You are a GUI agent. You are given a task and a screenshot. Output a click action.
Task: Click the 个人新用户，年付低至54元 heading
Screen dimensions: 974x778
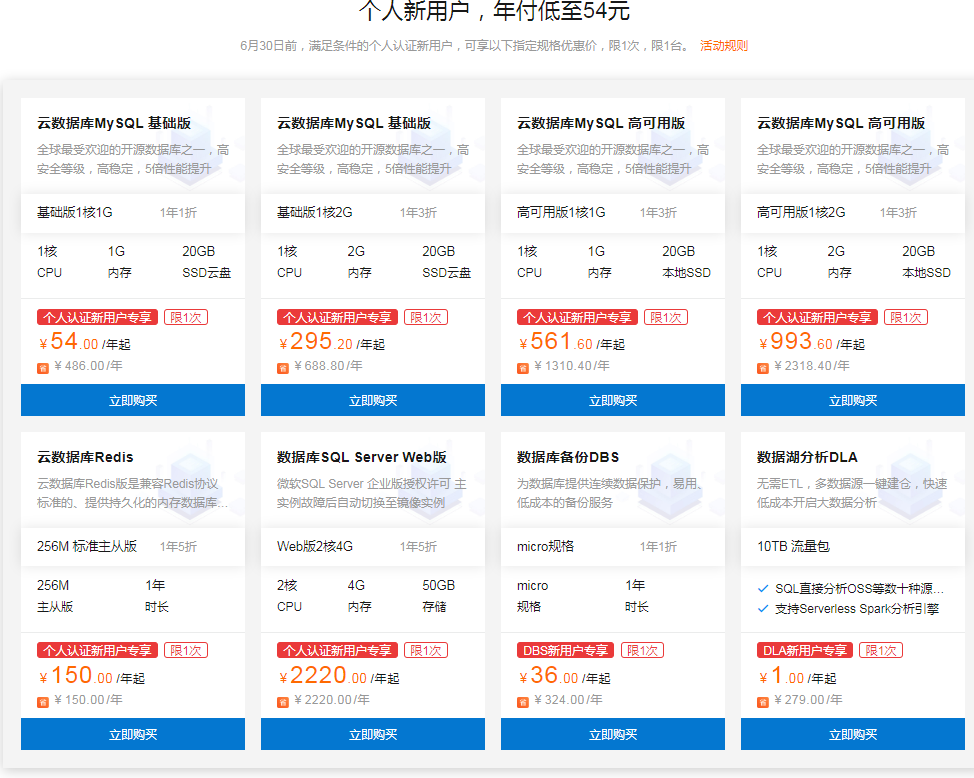(x=494, y=11)
